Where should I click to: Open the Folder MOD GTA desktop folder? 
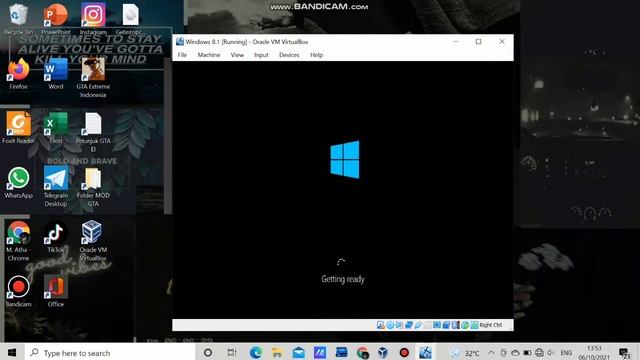tap(93, 186)
